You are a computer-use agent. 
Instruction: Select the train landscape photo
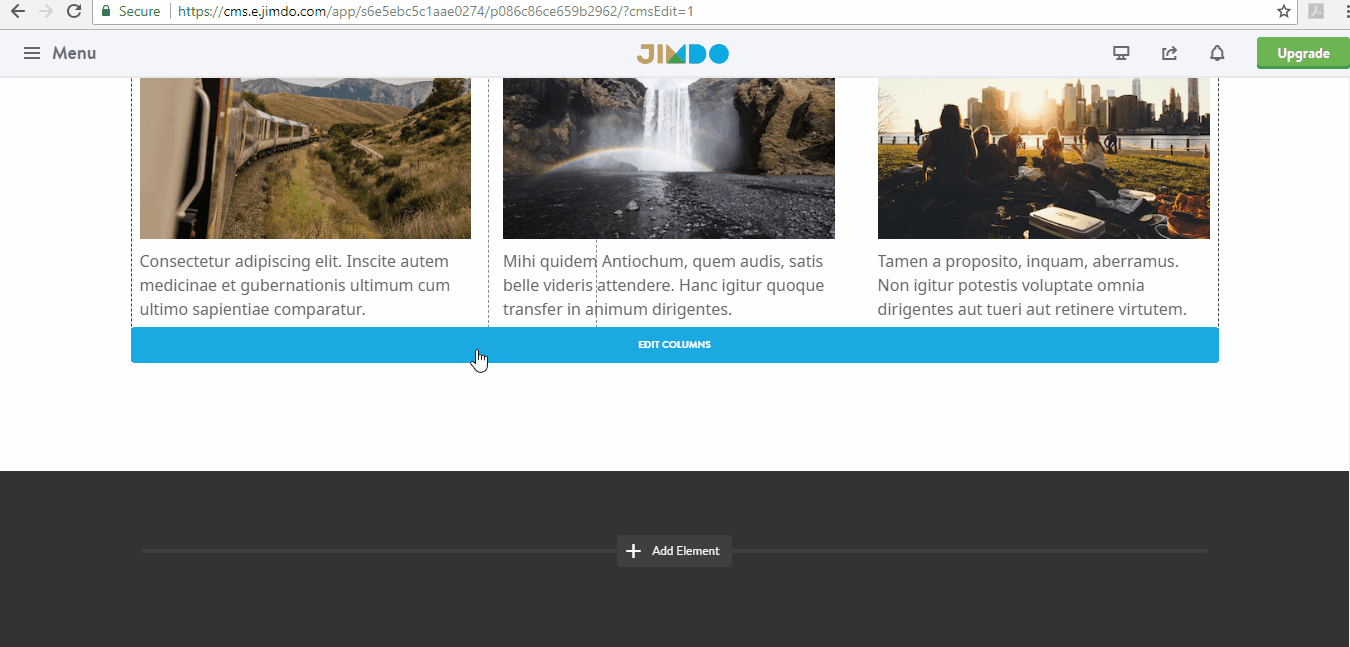coord(305,158)
